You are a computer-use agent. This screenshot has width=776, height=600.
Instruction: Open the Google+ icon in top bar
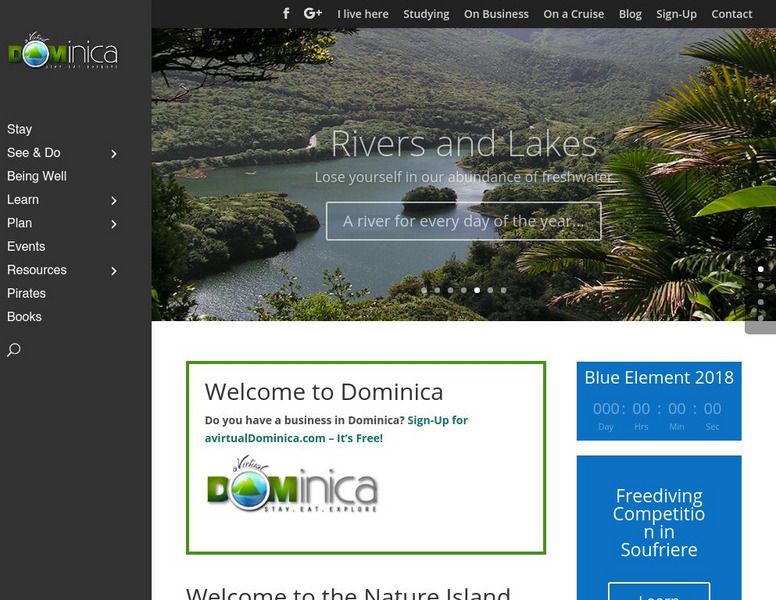tap(313, 13)
